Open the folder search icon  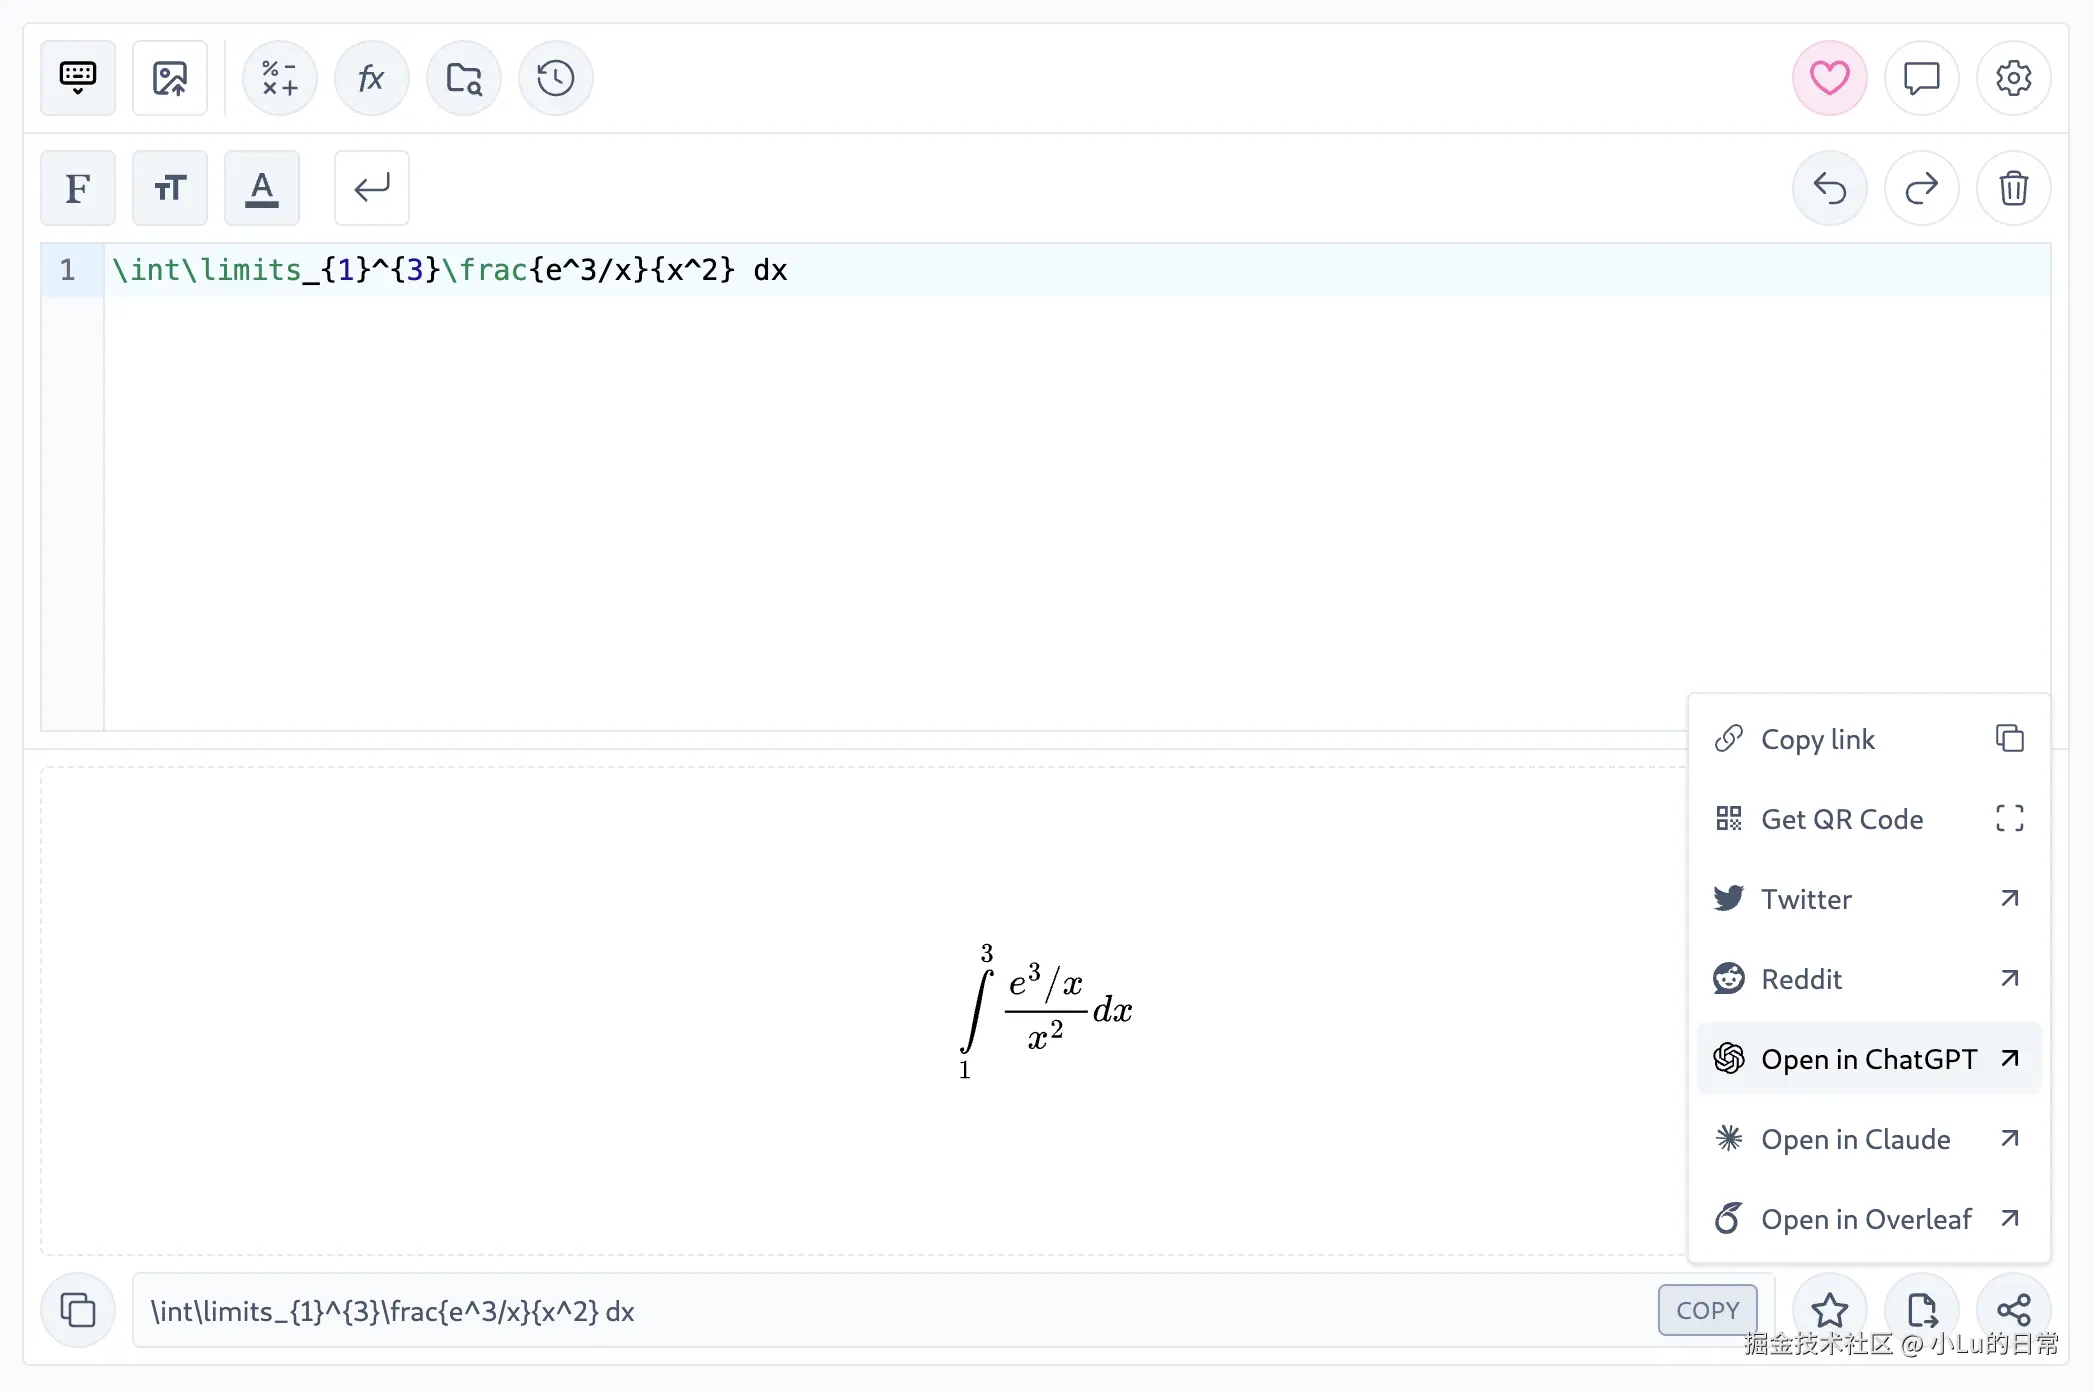point(463,78)
